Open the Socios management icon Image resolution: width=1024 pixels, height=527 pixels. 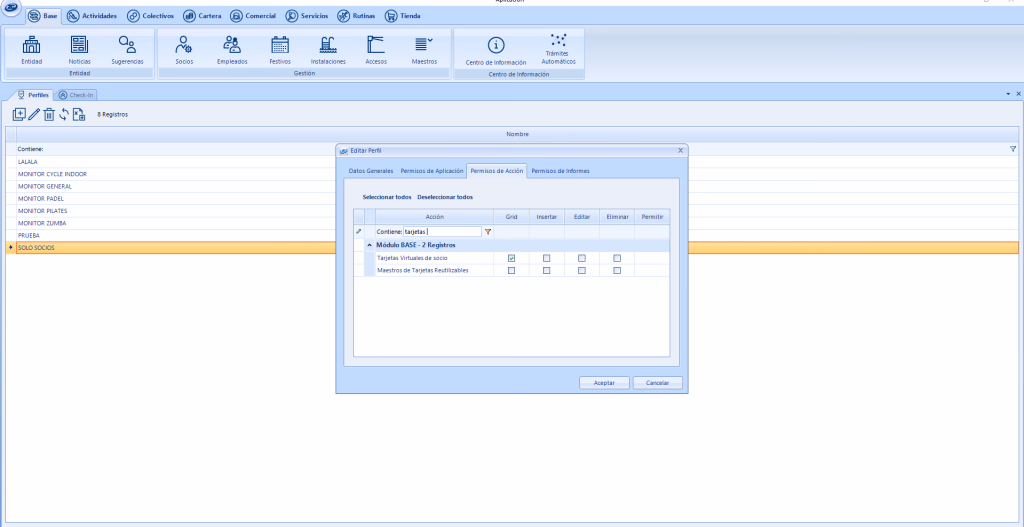[x=183, y=48]
